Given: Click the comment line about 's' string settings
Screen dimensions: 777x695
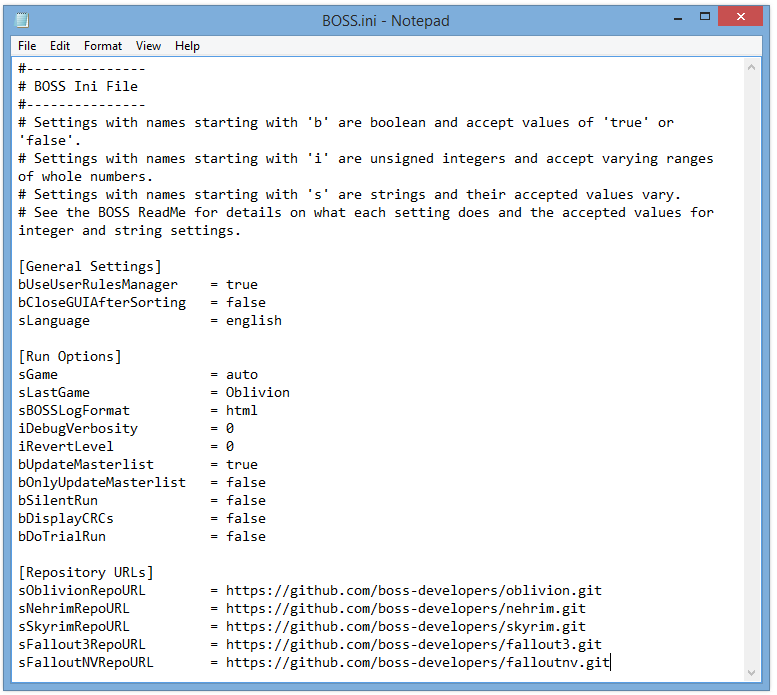Looking at the screenshot, I should pyautogui.click(x=349, y=195).
